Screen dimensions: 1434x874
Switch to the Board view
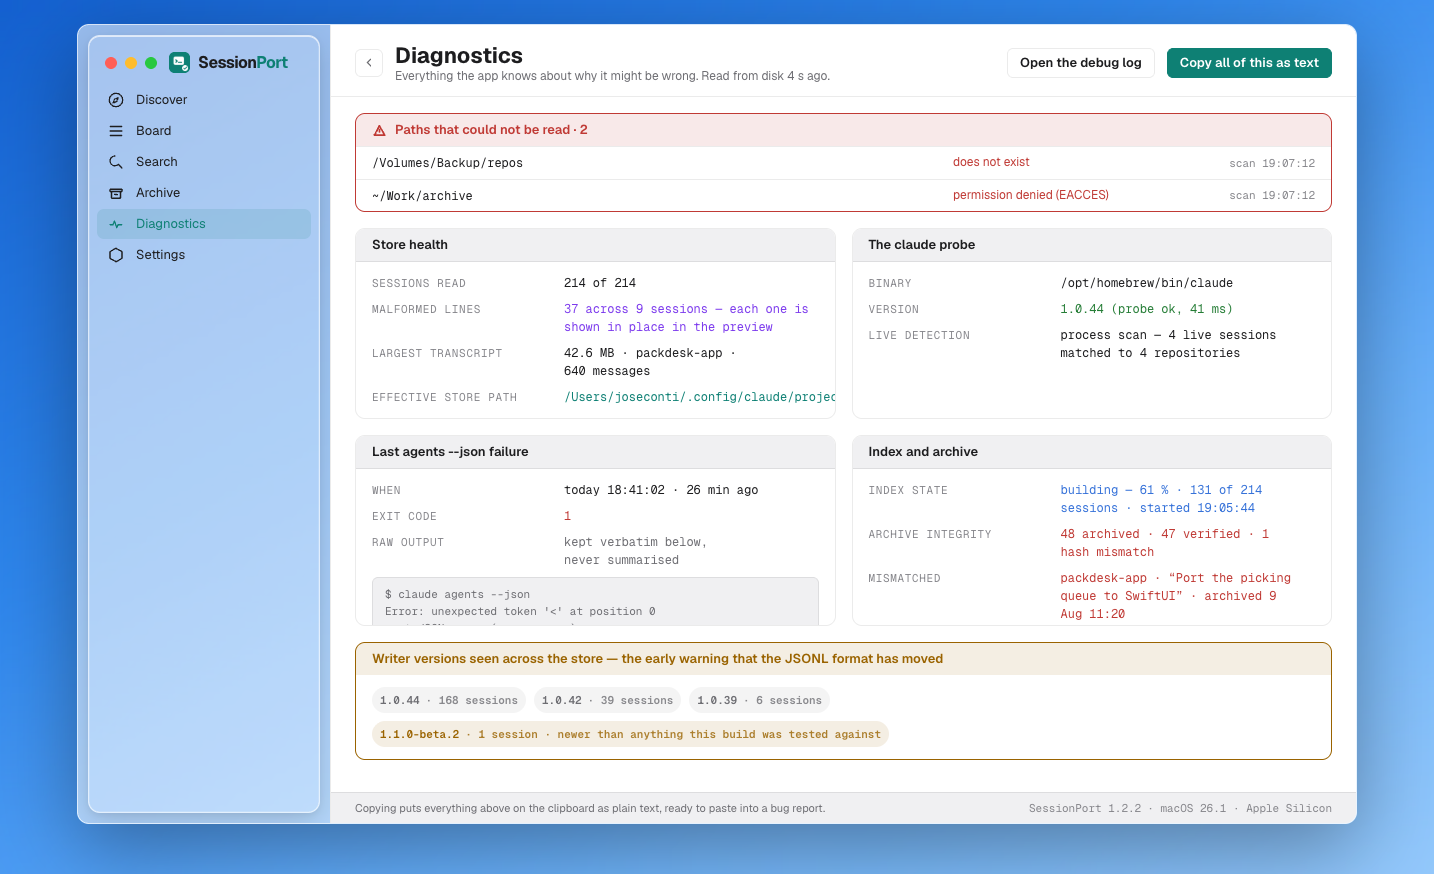pos(204,131)
